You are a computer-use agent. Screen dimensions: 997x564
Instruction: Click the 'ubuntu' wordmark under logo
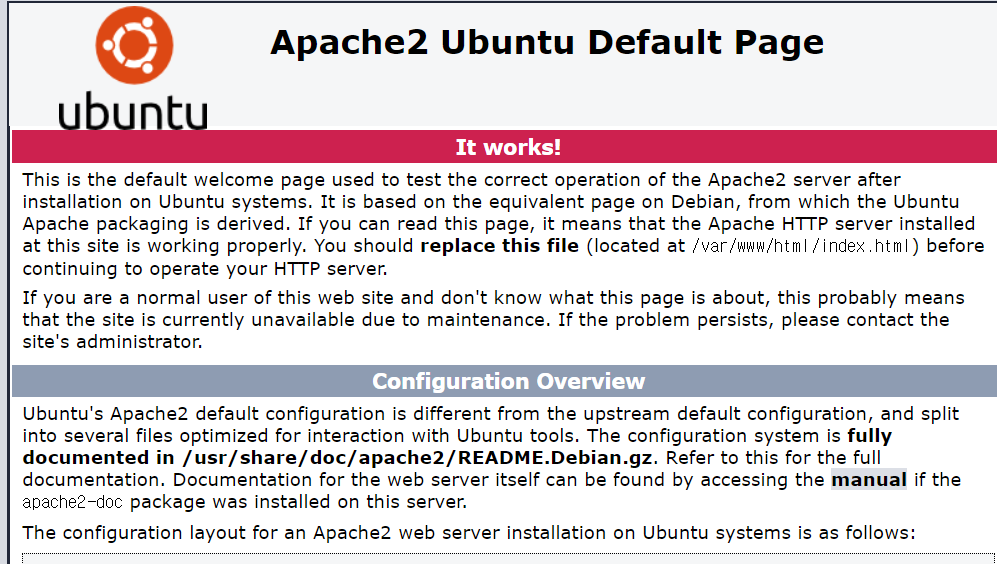pos(133,111)
